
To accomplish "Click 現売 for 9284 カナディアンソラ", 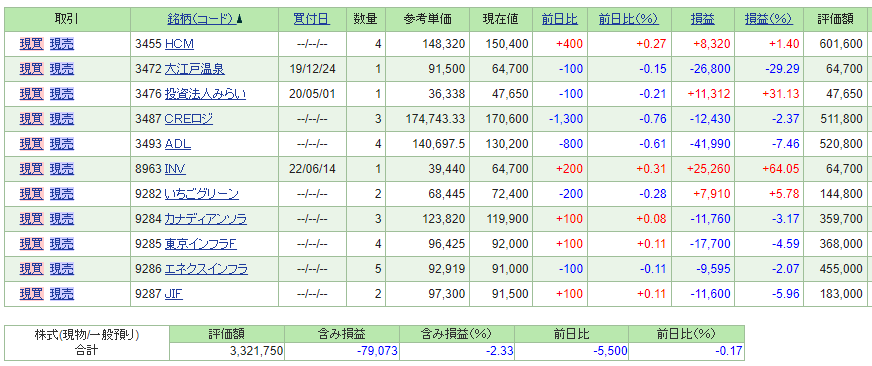I will click(61, 219).
